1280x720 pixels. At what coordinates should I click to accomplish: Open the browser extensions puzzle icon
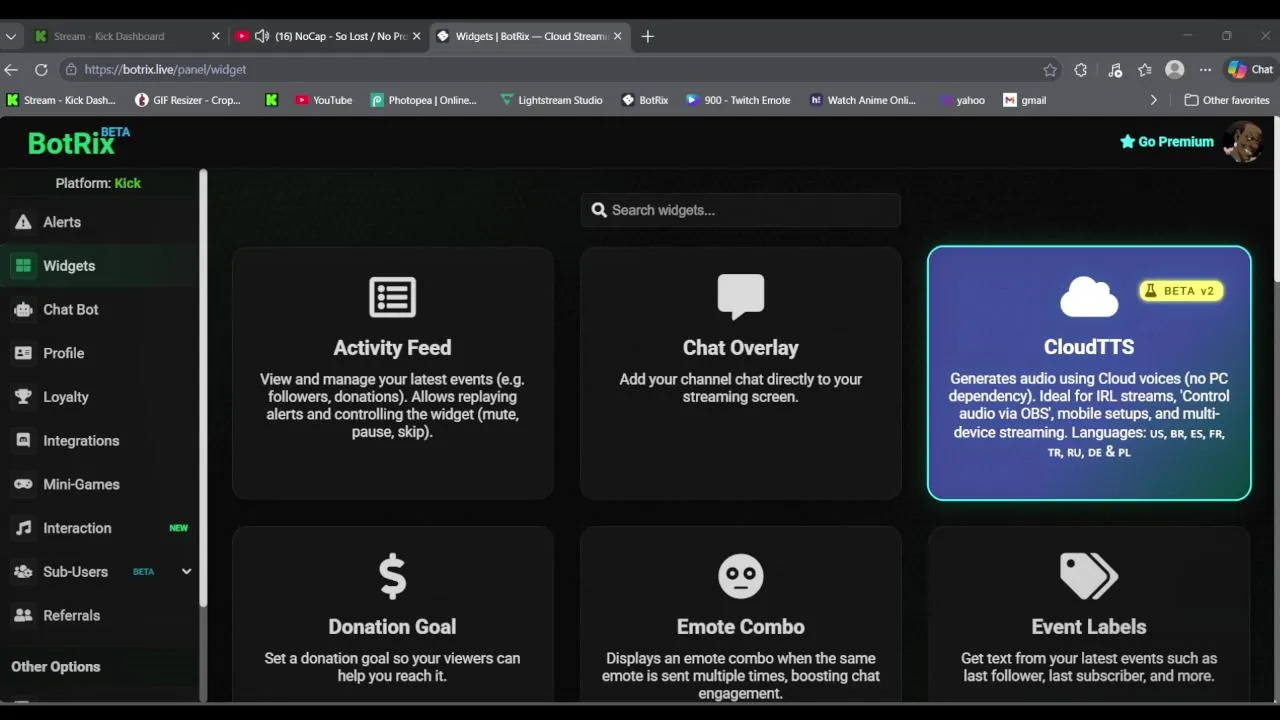pos(1081,70)
